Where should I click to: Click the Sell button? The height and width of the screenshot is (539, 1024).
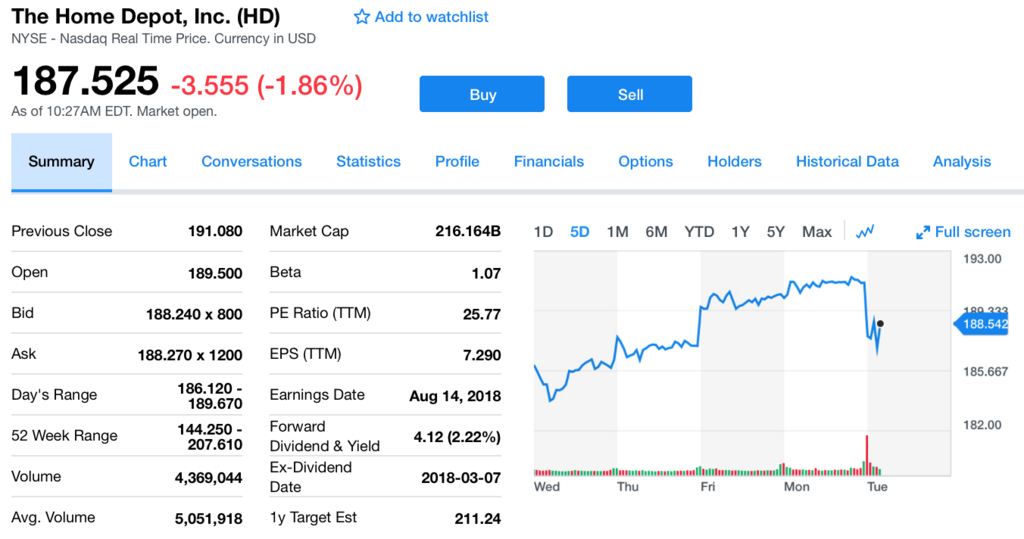[630, 94]
